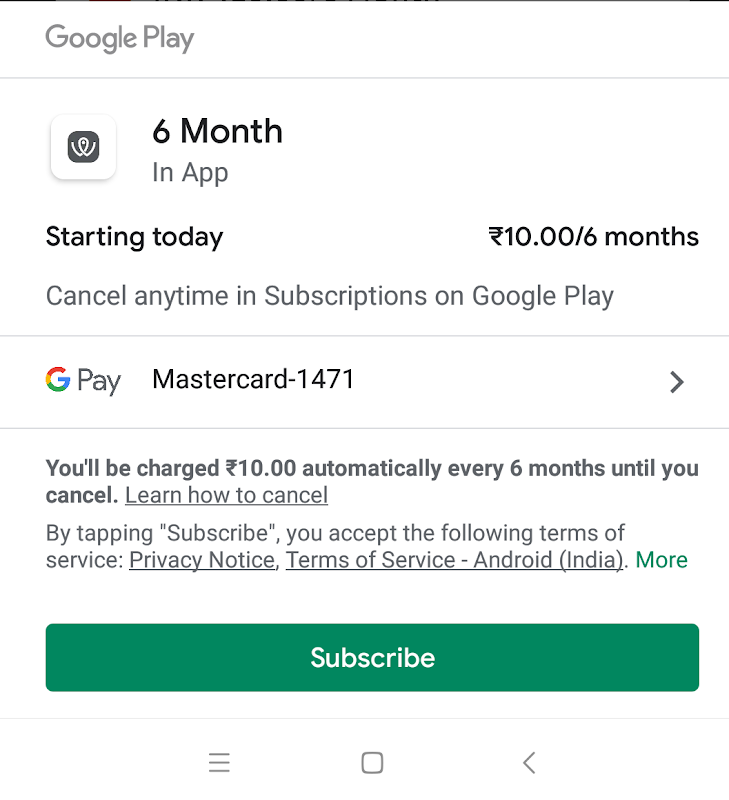The width and height of the screenshot is (729, 800).
Task: Tap the In App subtitle text
Action: 190,173
